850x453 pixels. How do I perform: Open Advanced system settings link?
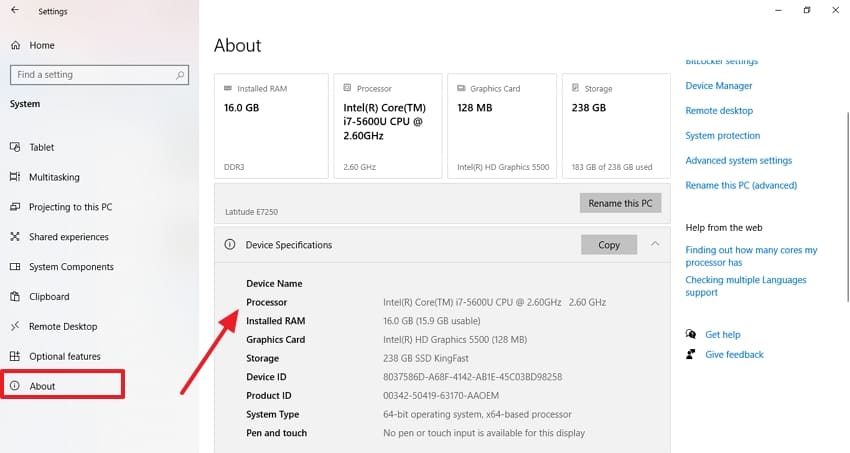tap(738, 160)
